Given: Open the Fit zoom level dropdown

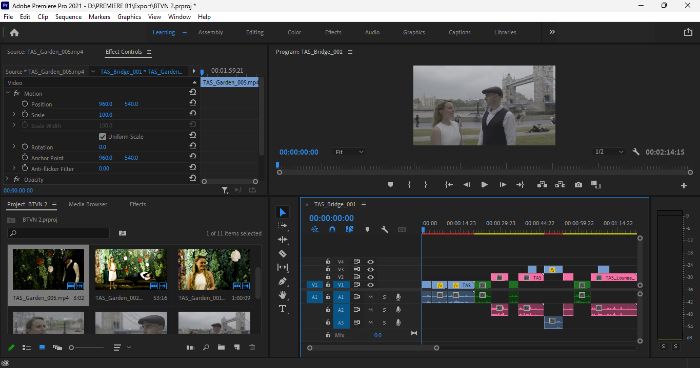Looking at the screenshot, I should 349,152.
